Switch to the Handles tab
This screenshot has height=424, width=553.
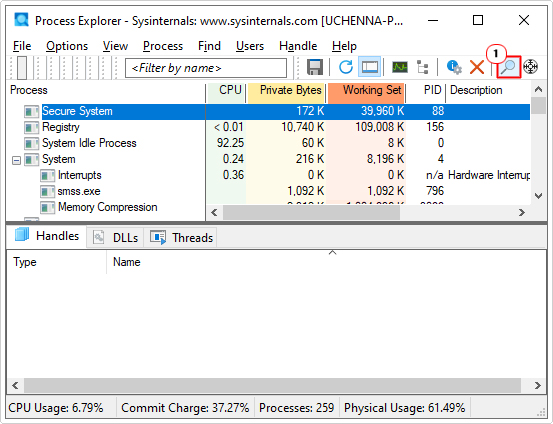point(47,236)
